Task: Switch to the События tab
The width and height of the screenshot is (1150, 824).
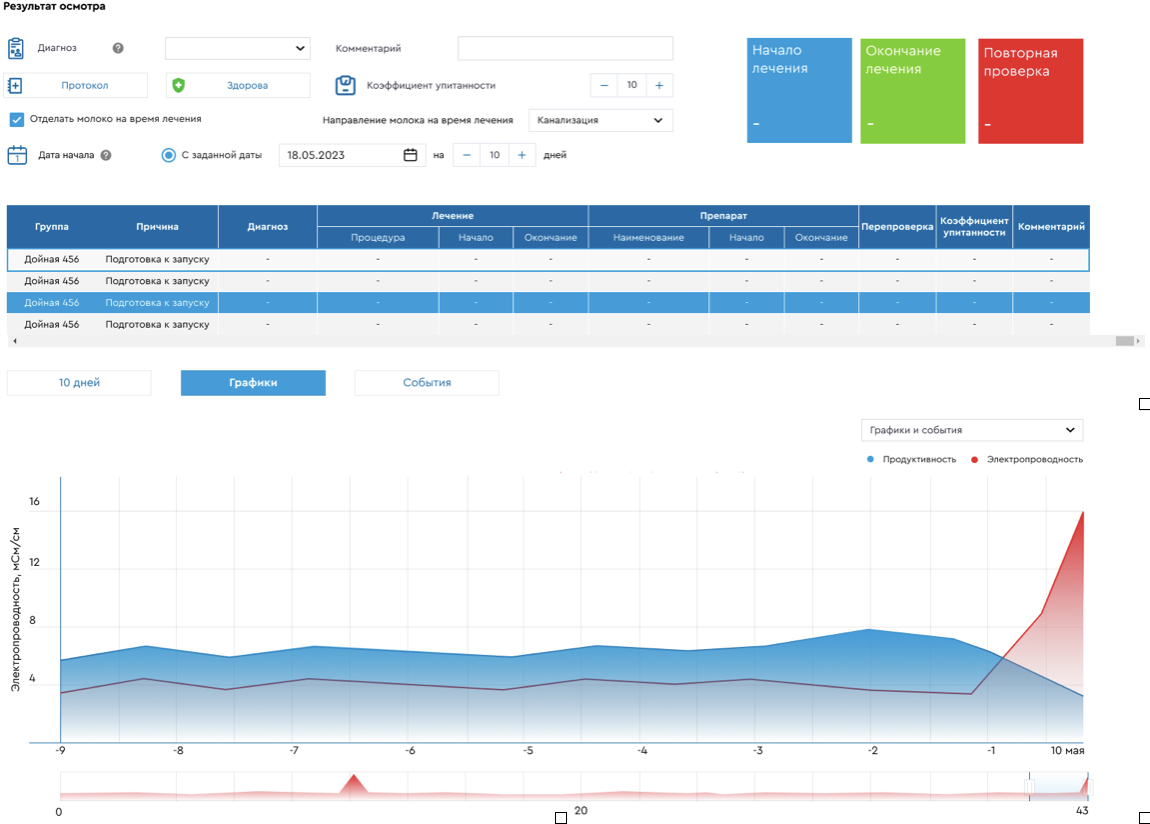Action: pyautogui.click(x=427, y=383)
